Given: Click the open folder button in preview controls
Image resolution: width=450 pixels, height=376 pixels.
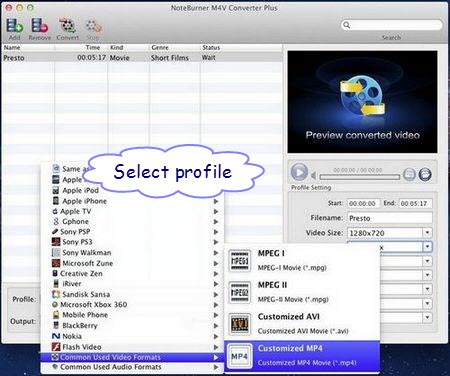Looking at the screenshot, I should [x=425, y=174].
